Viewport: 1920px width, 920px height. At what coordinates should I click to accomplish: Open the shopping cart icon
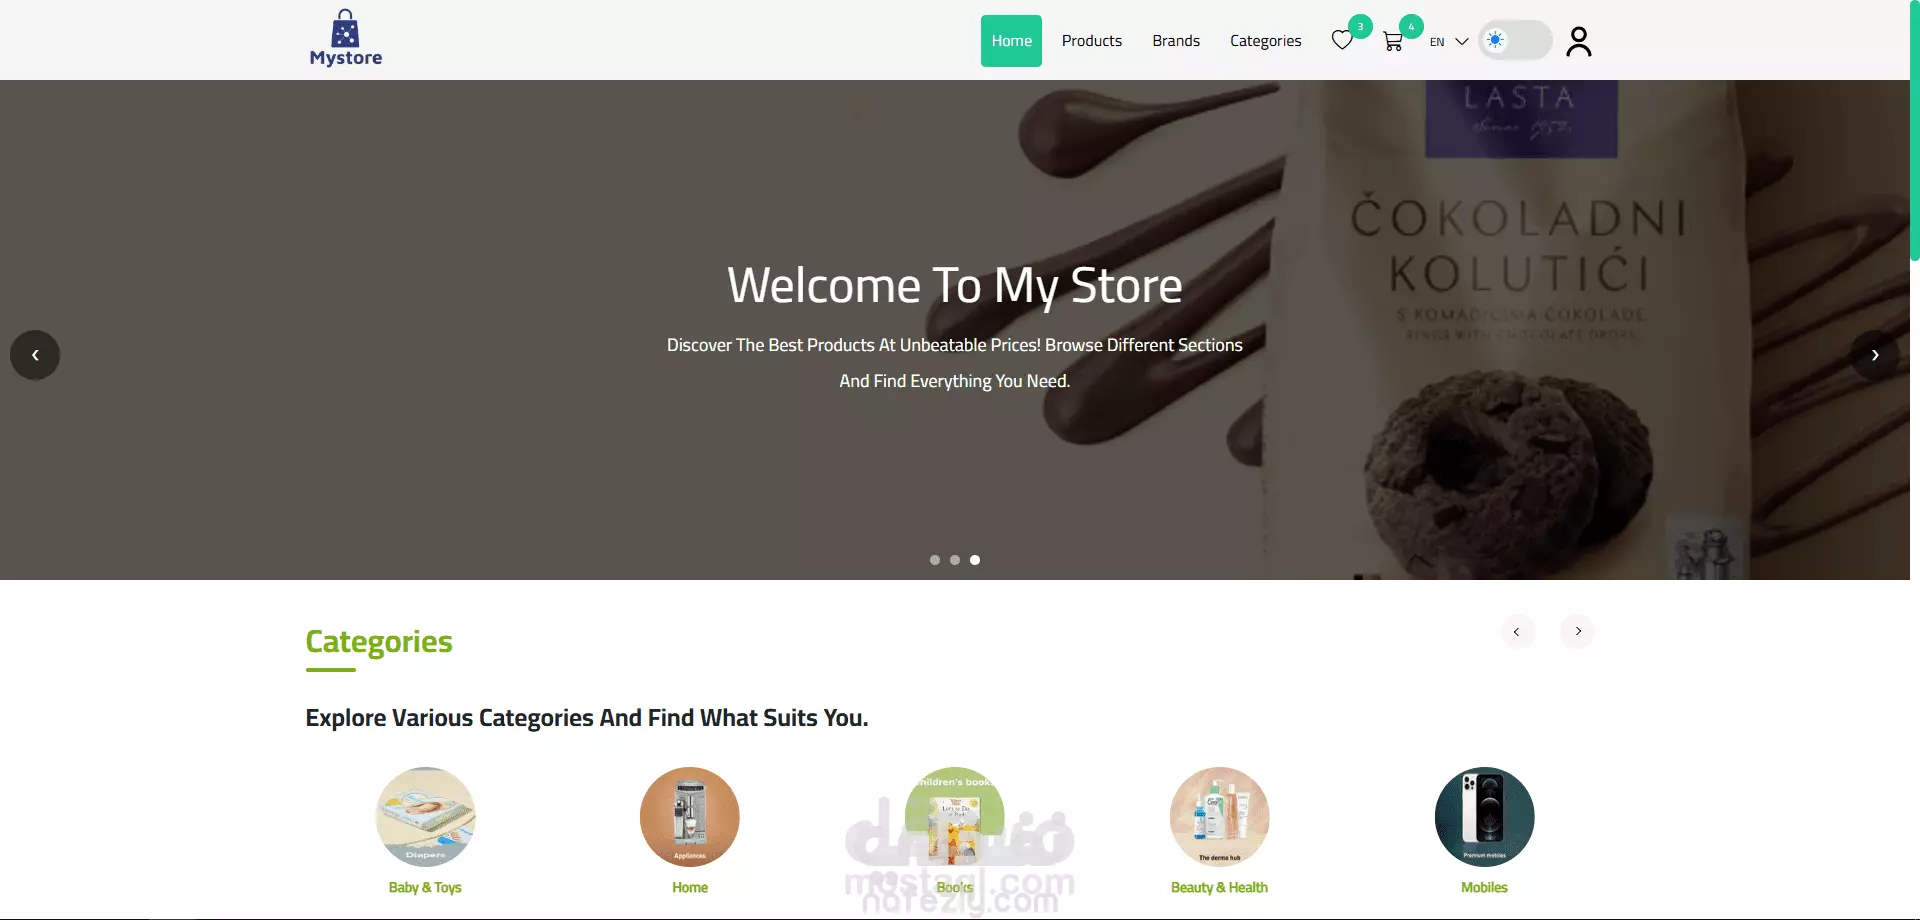click(x=1392, y=41)
